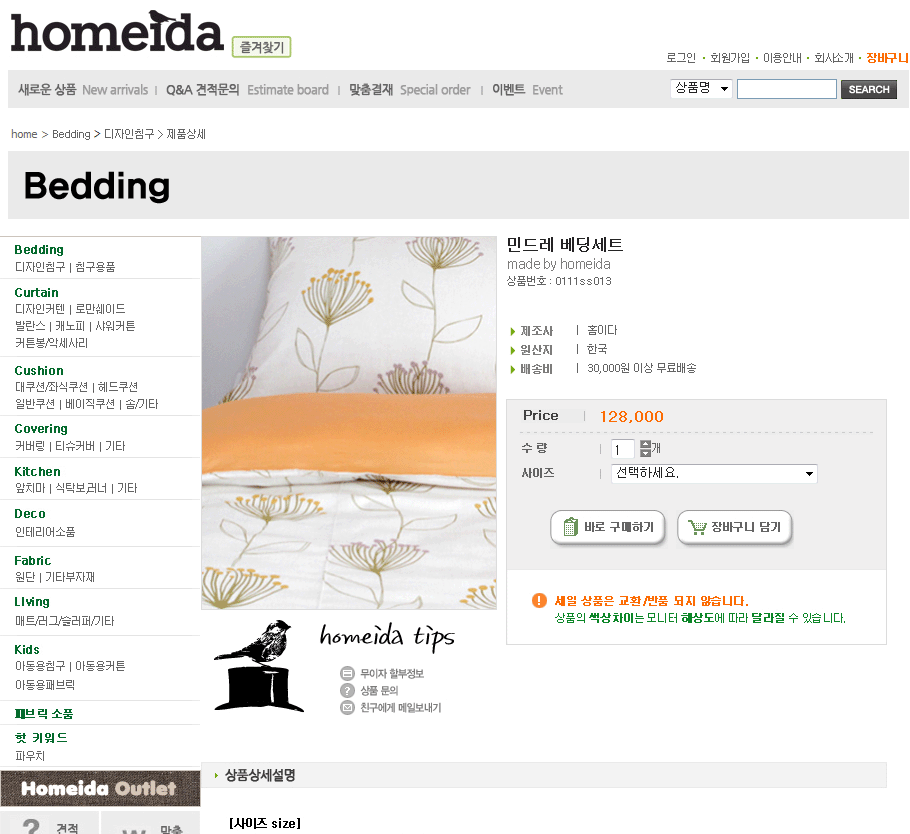Open the 사이즈 선택하세요 dropdown
Viewport: 910px width, 834px height.
click(714, 474)
